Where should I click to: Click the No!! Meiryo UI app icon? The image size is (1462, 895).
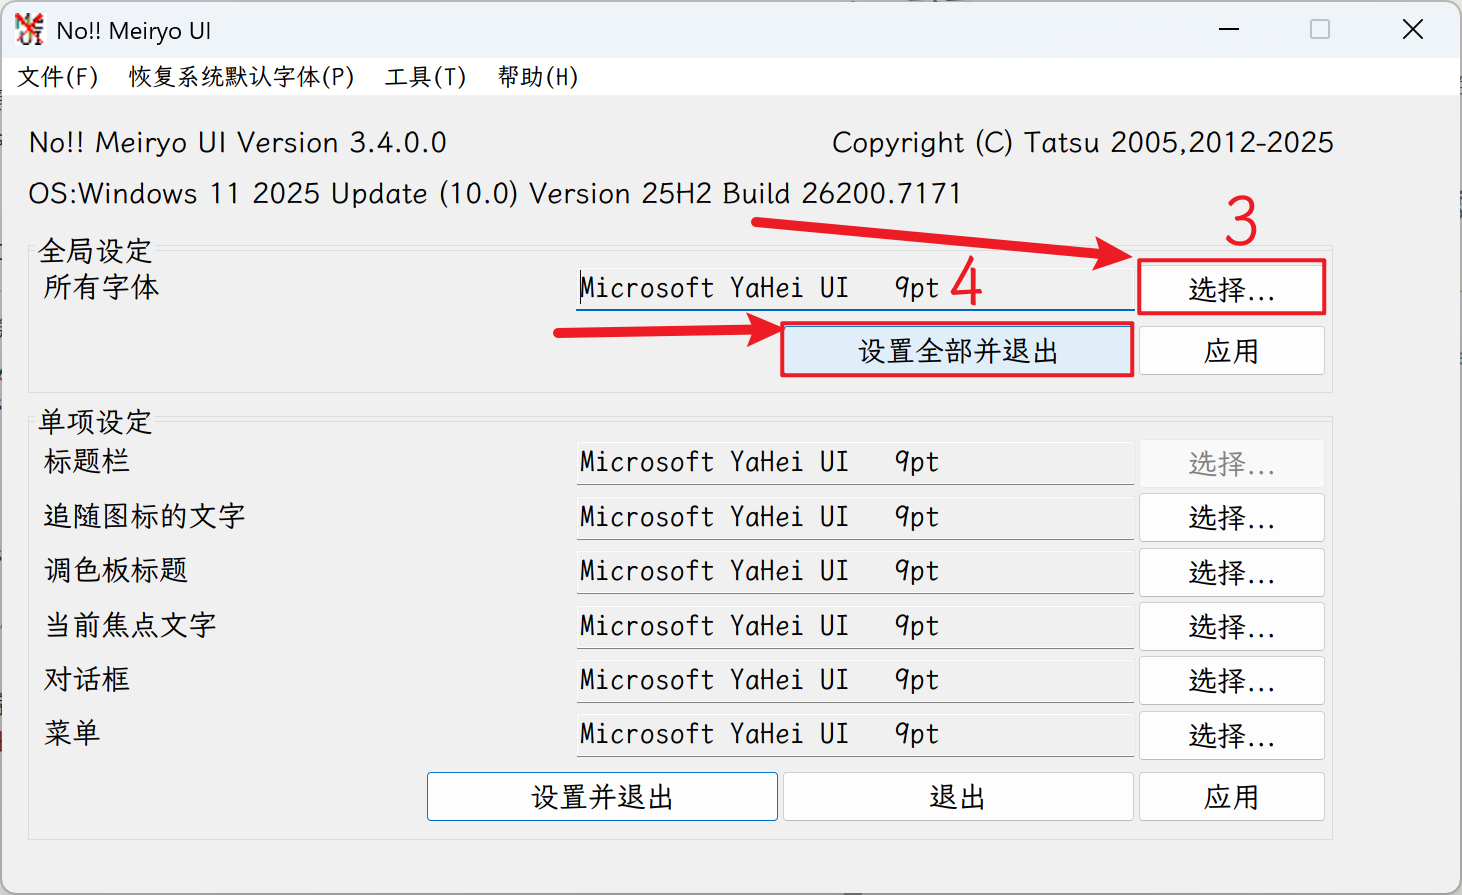coord(30,30)
